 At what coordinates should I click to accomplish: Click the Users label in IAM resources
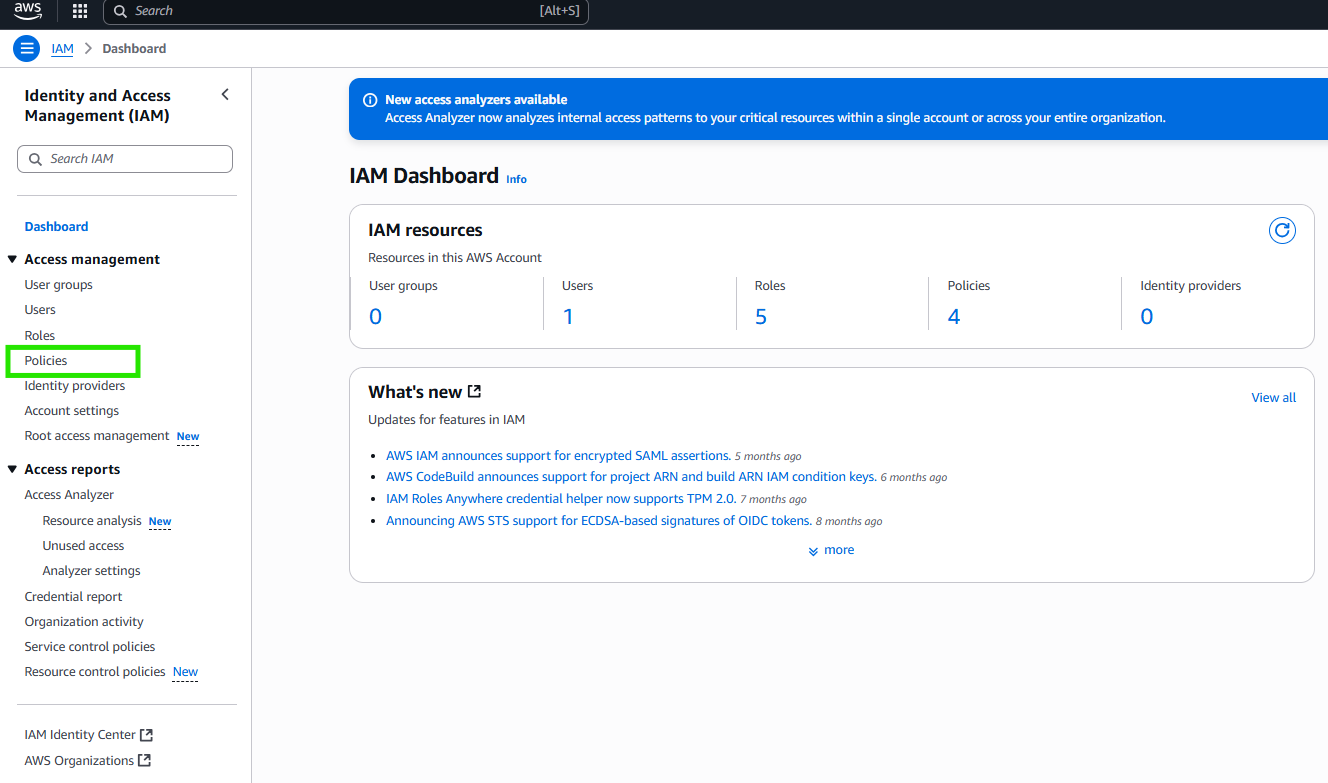coord(577,286)
